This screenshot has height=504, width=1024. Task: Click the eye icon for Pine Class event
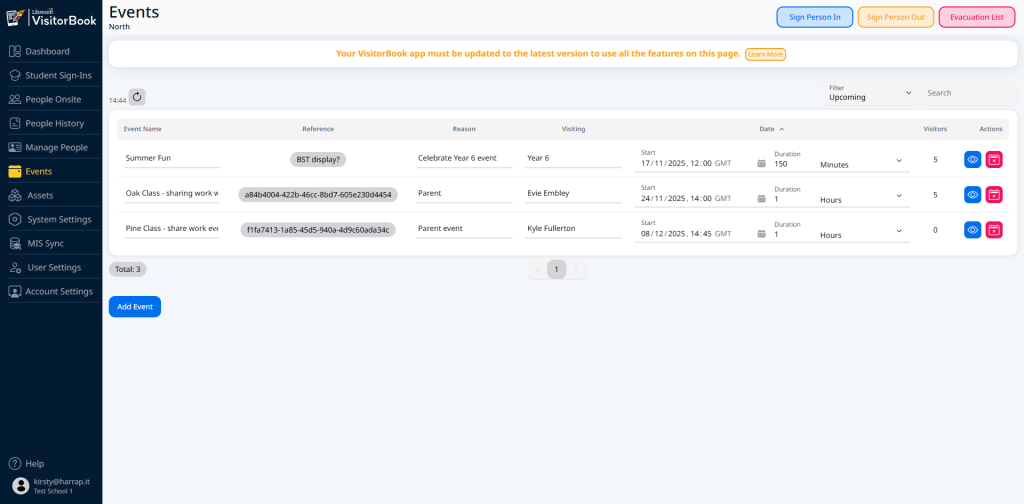pyautogui.click(x=972, y=230)
